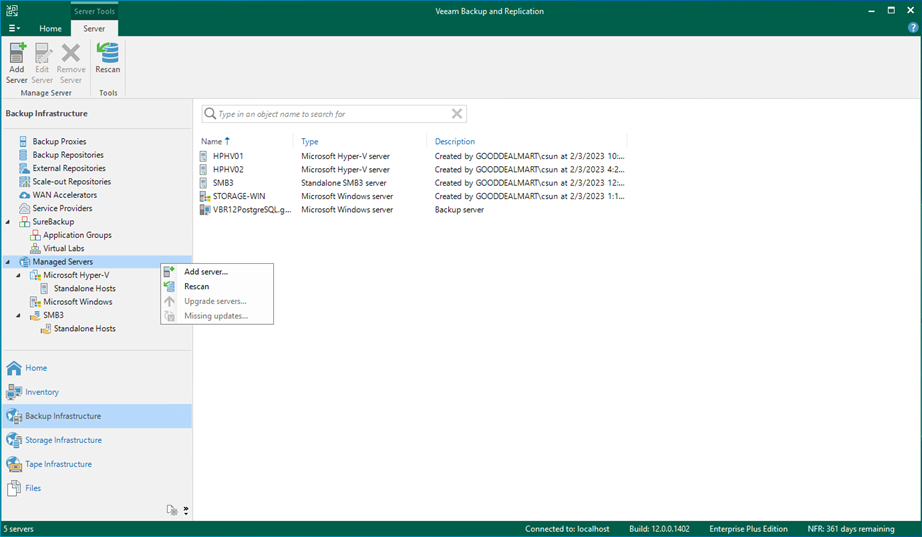The height and width of the screenshot is (537, 922).
Task: Click the 'Backup server' description cell
Action: point(459,209)
